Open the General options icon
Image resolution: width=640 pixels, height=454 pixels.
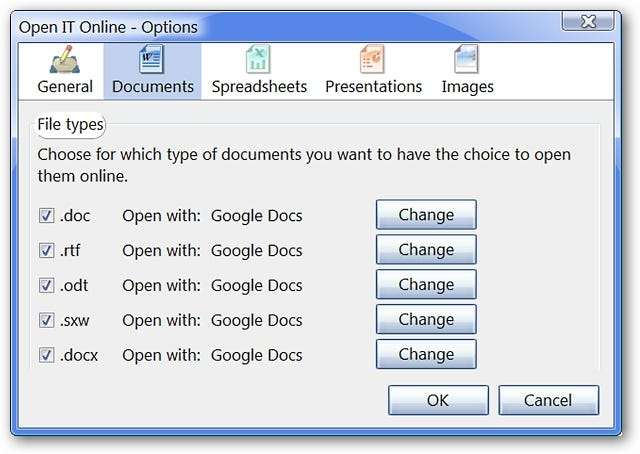pyautogui.click(x=65, y=61)
